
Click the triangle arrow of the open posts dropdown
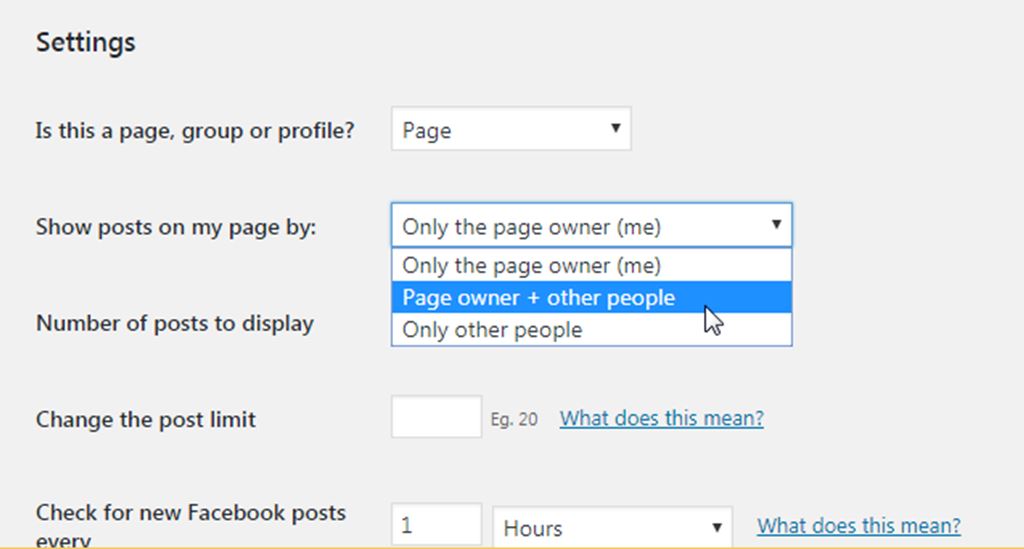coord(776,225)
